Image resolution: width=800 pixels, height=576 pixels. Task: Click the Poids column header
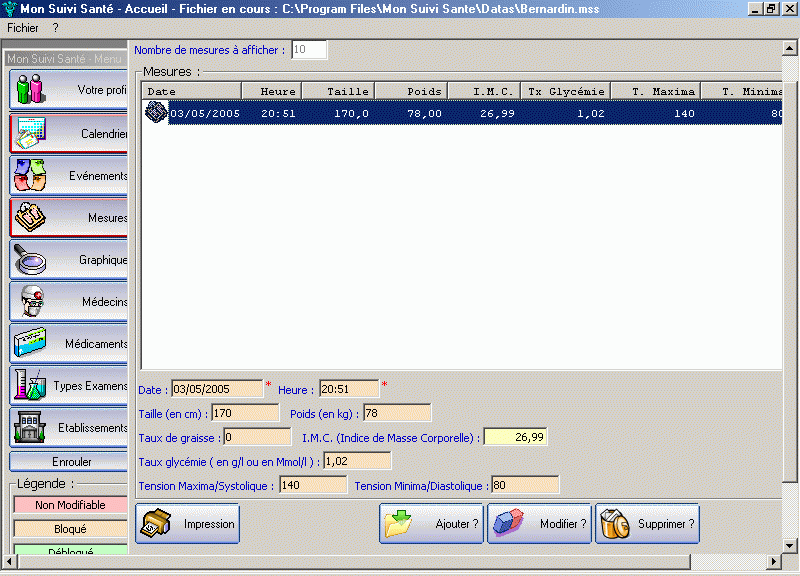pyautogui.click(x=411, y=91)
